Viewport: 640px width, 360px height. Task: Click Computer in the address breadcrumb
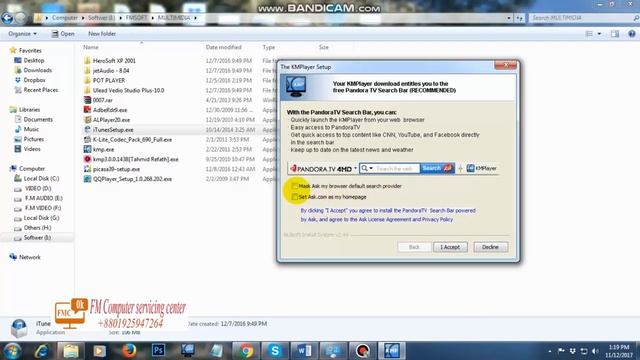[64, 18]
